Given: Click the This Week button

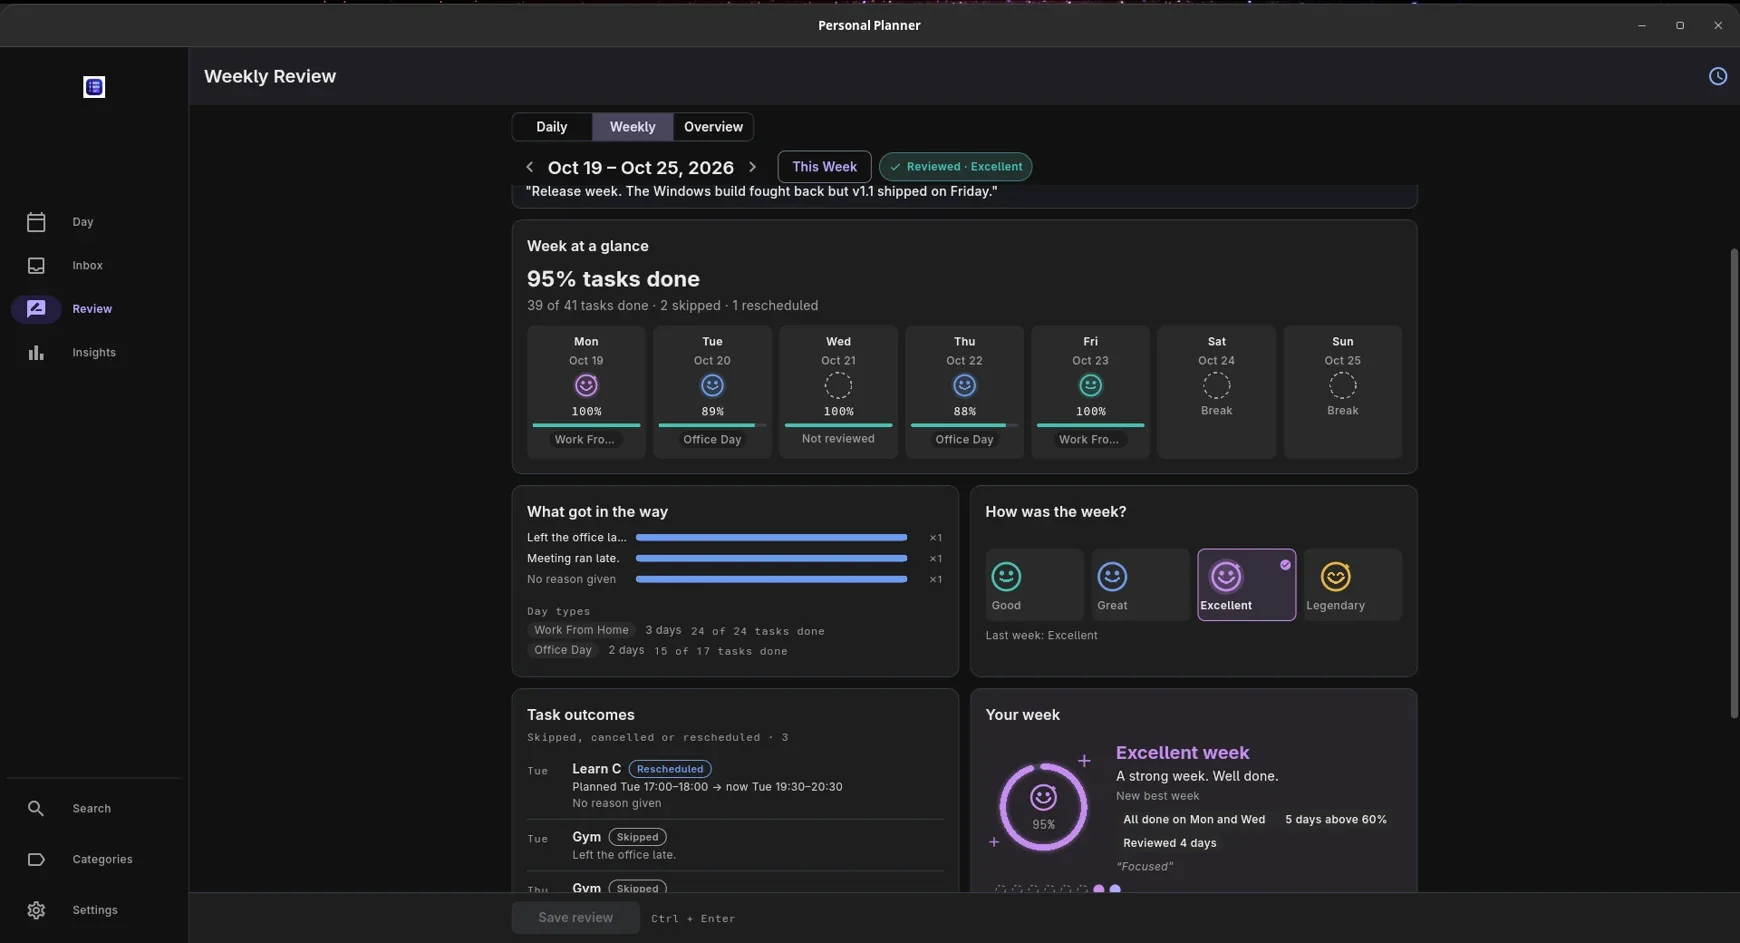Looking at the screenshot, I should 824,167.
